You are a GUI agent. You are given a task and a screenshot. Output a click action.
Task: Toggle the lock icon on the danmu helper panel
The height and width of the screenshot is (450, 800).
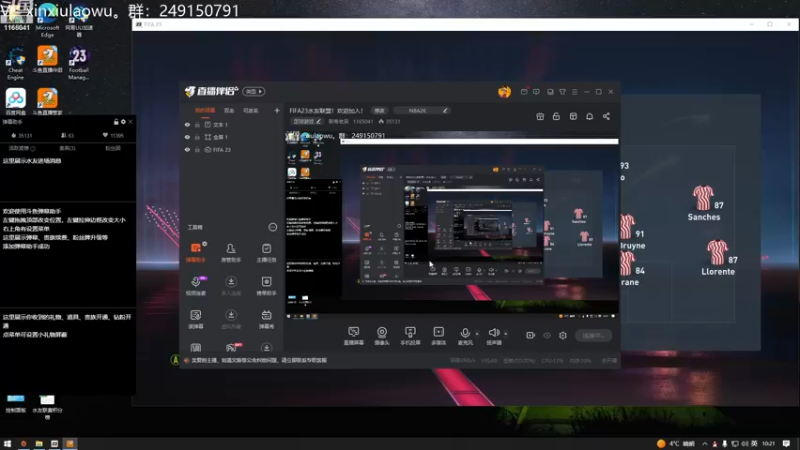116,122
